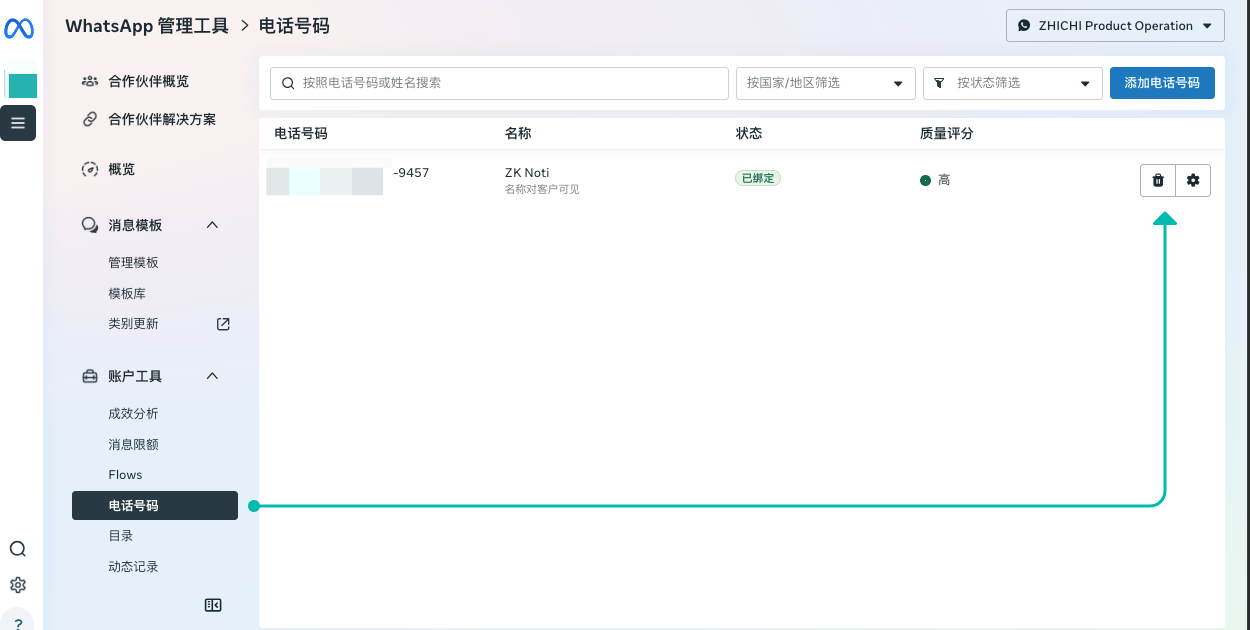This screenshot has width=1250, height=630.
Task: Click WhatsApp 管理工具 breadcrumb link
Action: pyautogui.click(x=147, y=26)
